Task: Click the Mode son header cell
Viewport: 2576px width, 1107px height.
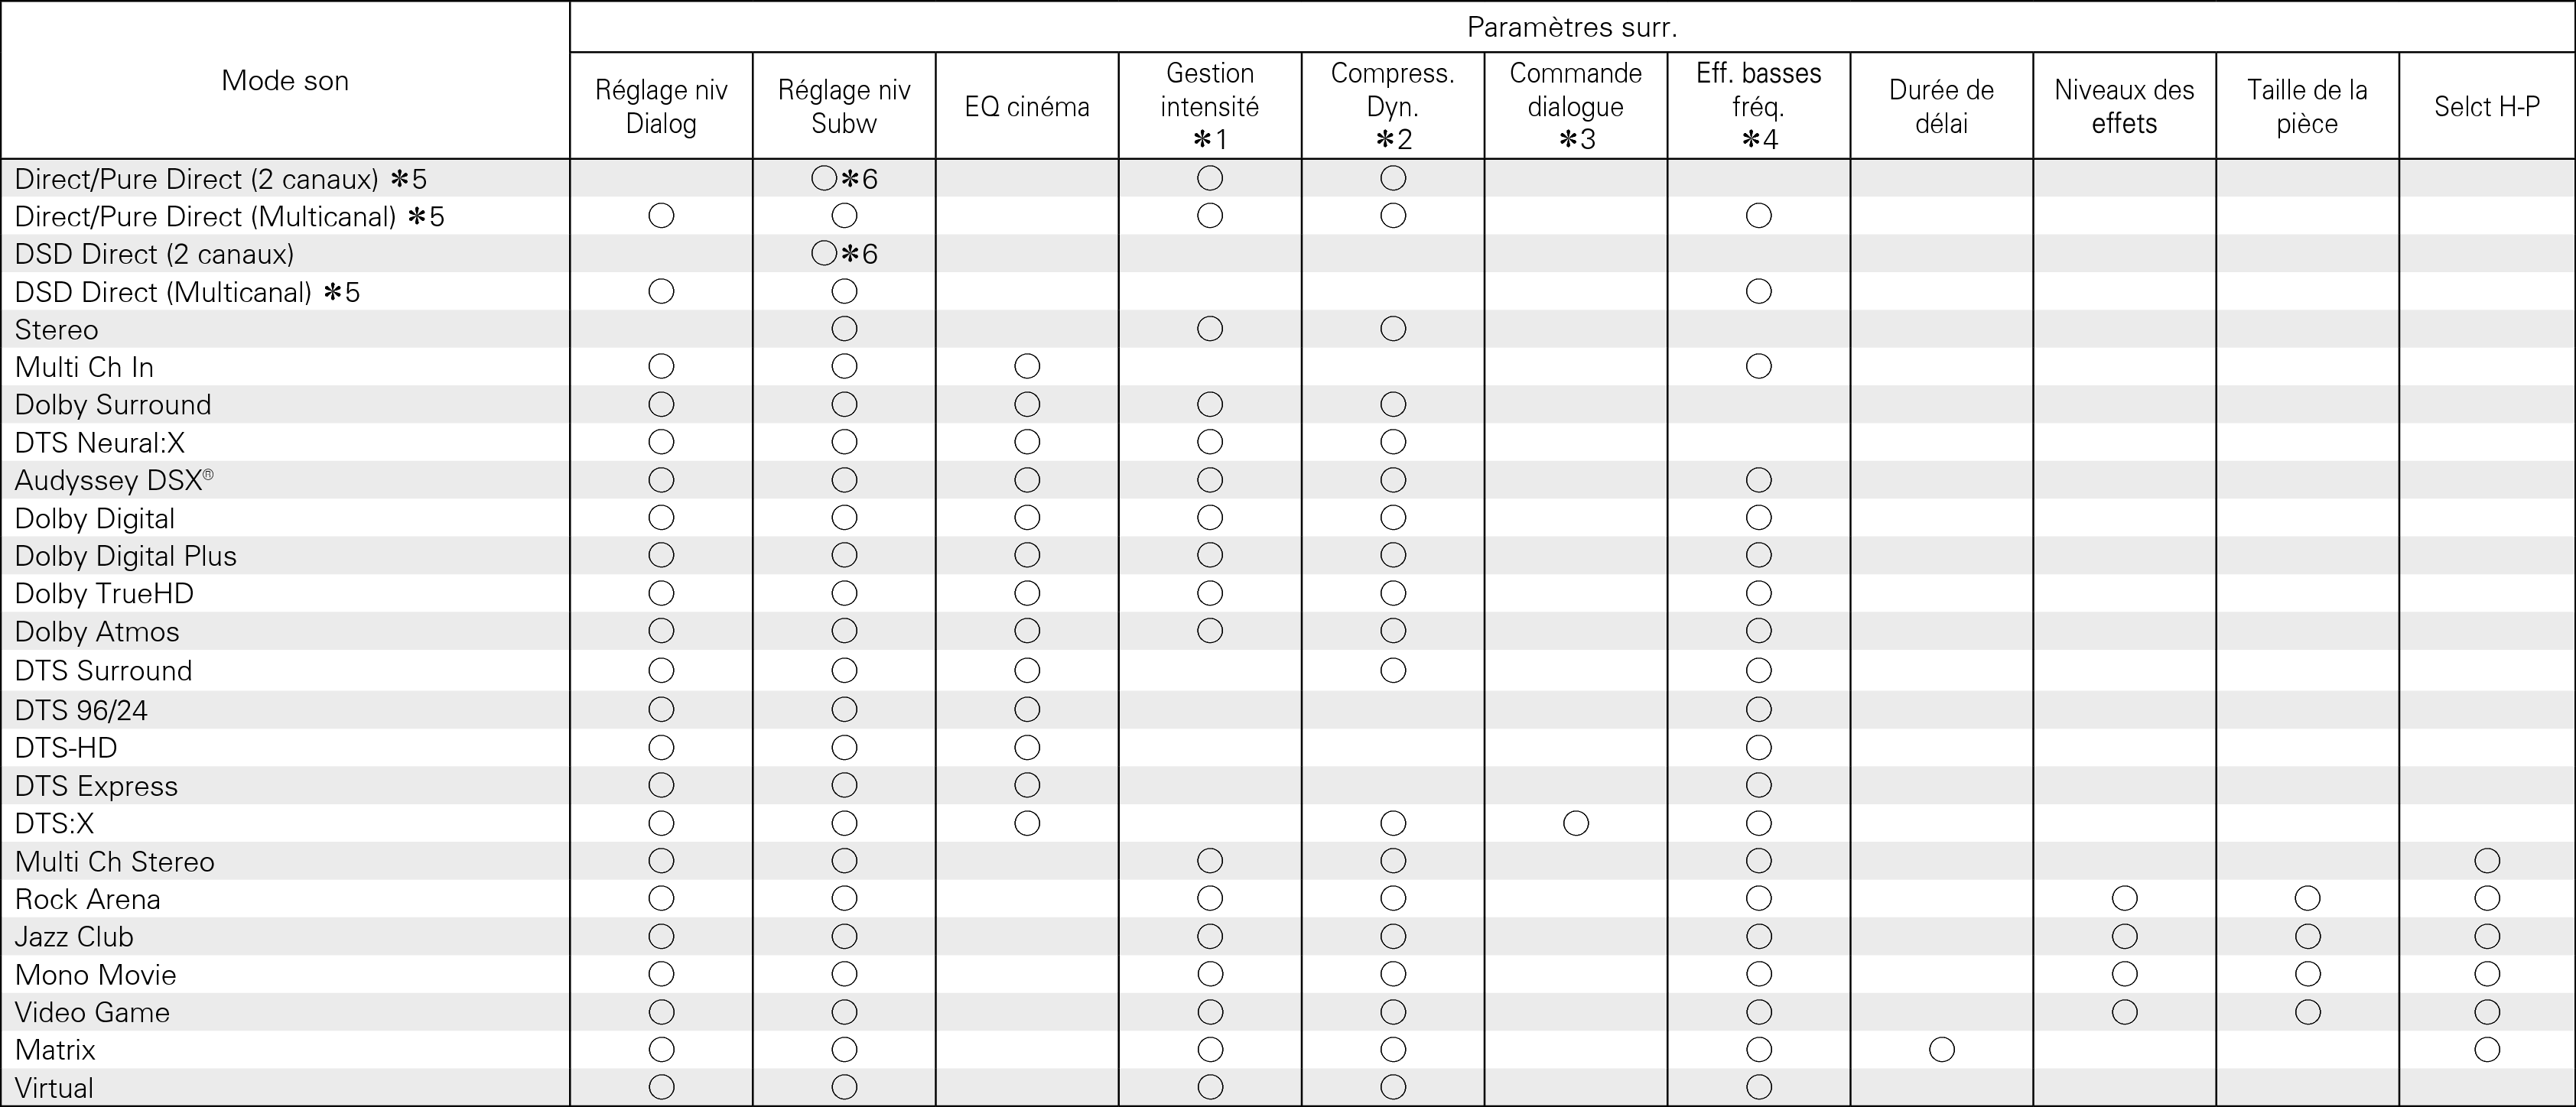Action: tap(285, 81)
